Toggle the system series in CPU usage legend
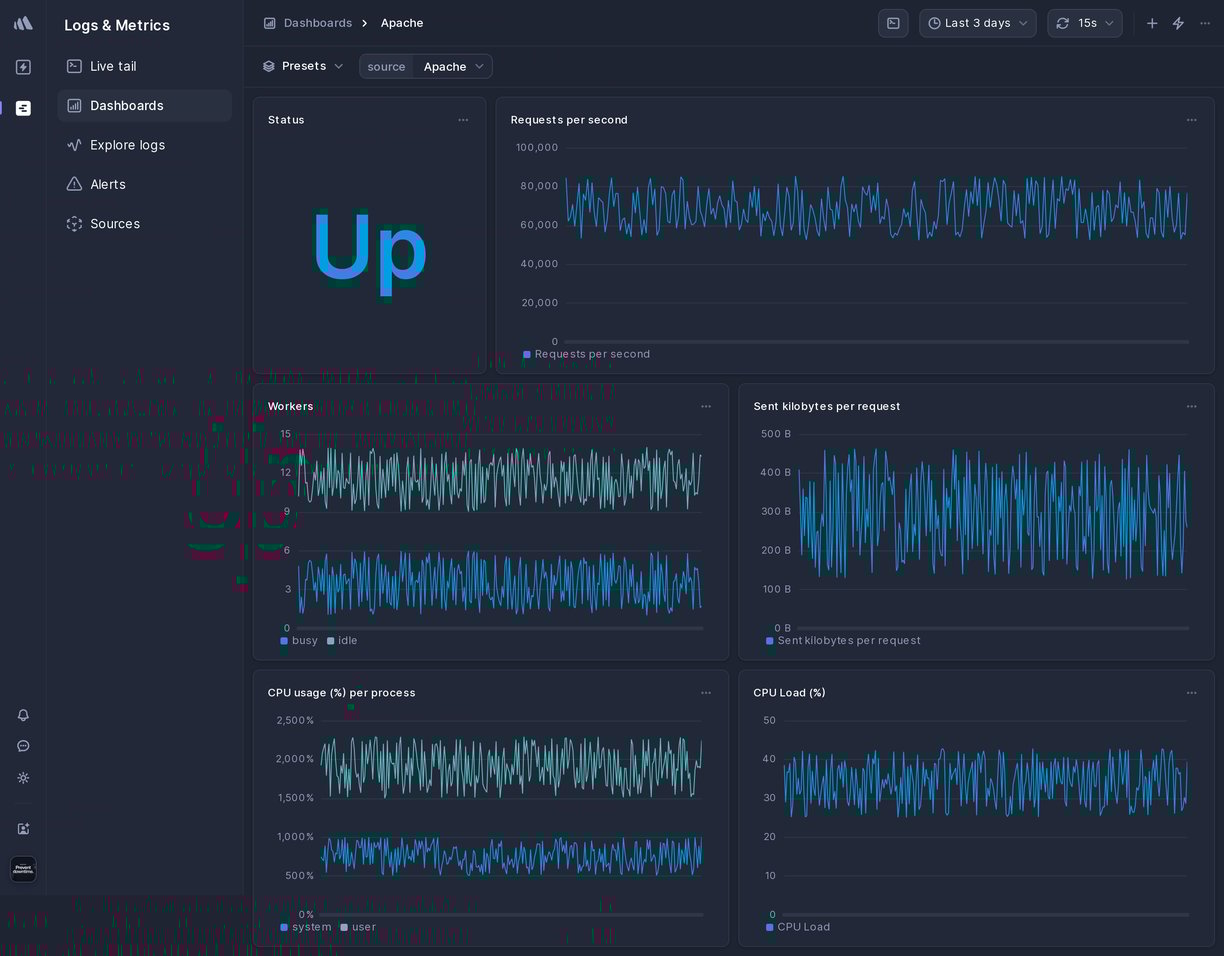 305,927
